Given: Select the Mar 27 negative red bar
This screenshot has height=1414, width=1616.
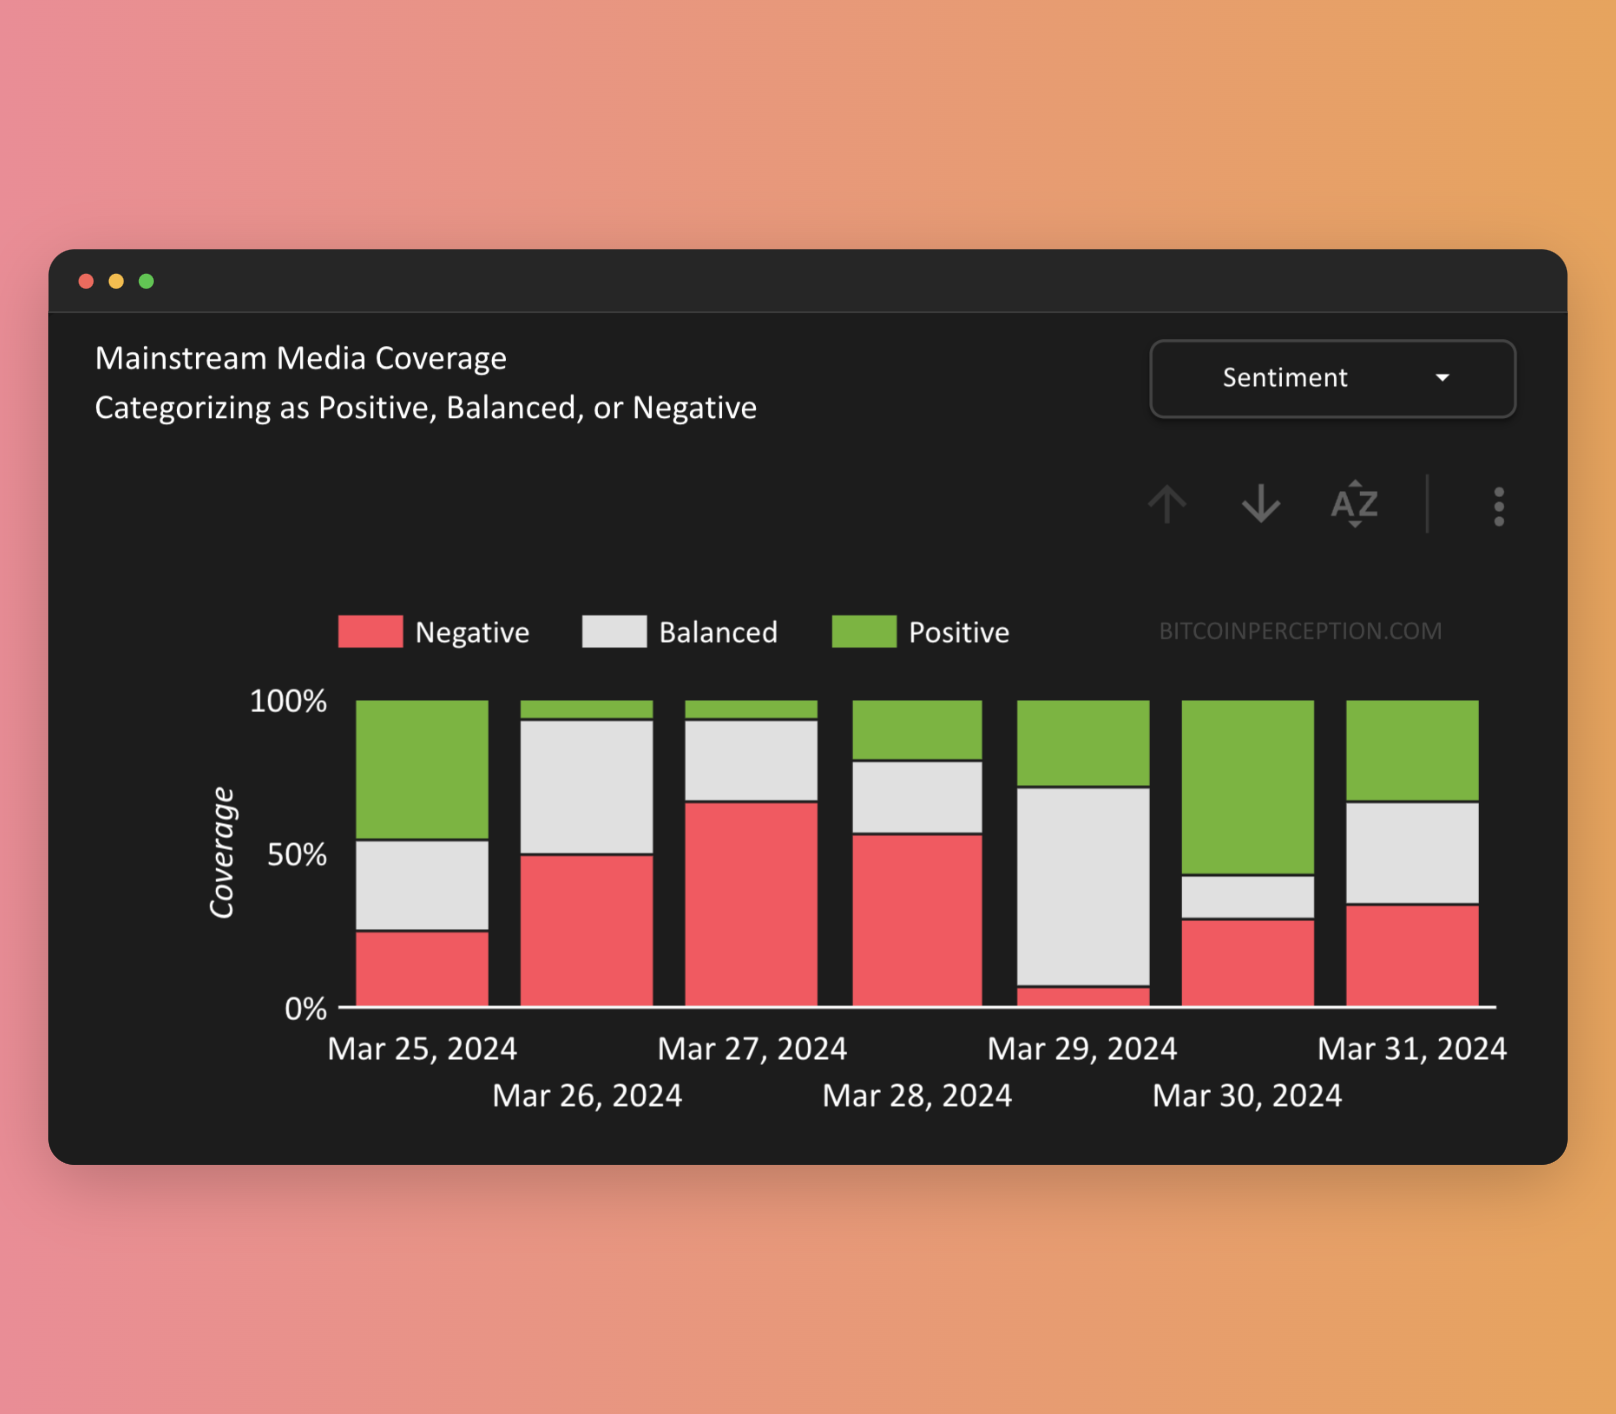Looking at the screenshot, I should (x=751, y=903).
